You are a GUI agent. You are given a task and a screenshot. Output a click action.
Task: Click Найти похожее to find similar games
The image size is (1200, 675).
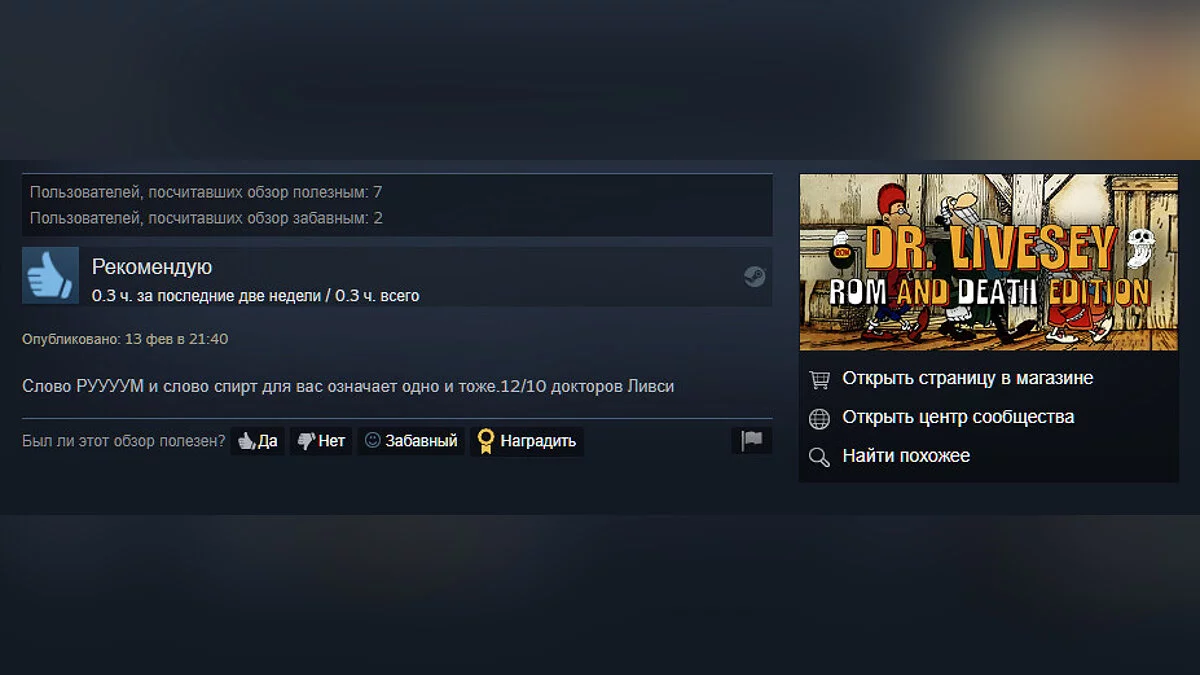(906, 456)
